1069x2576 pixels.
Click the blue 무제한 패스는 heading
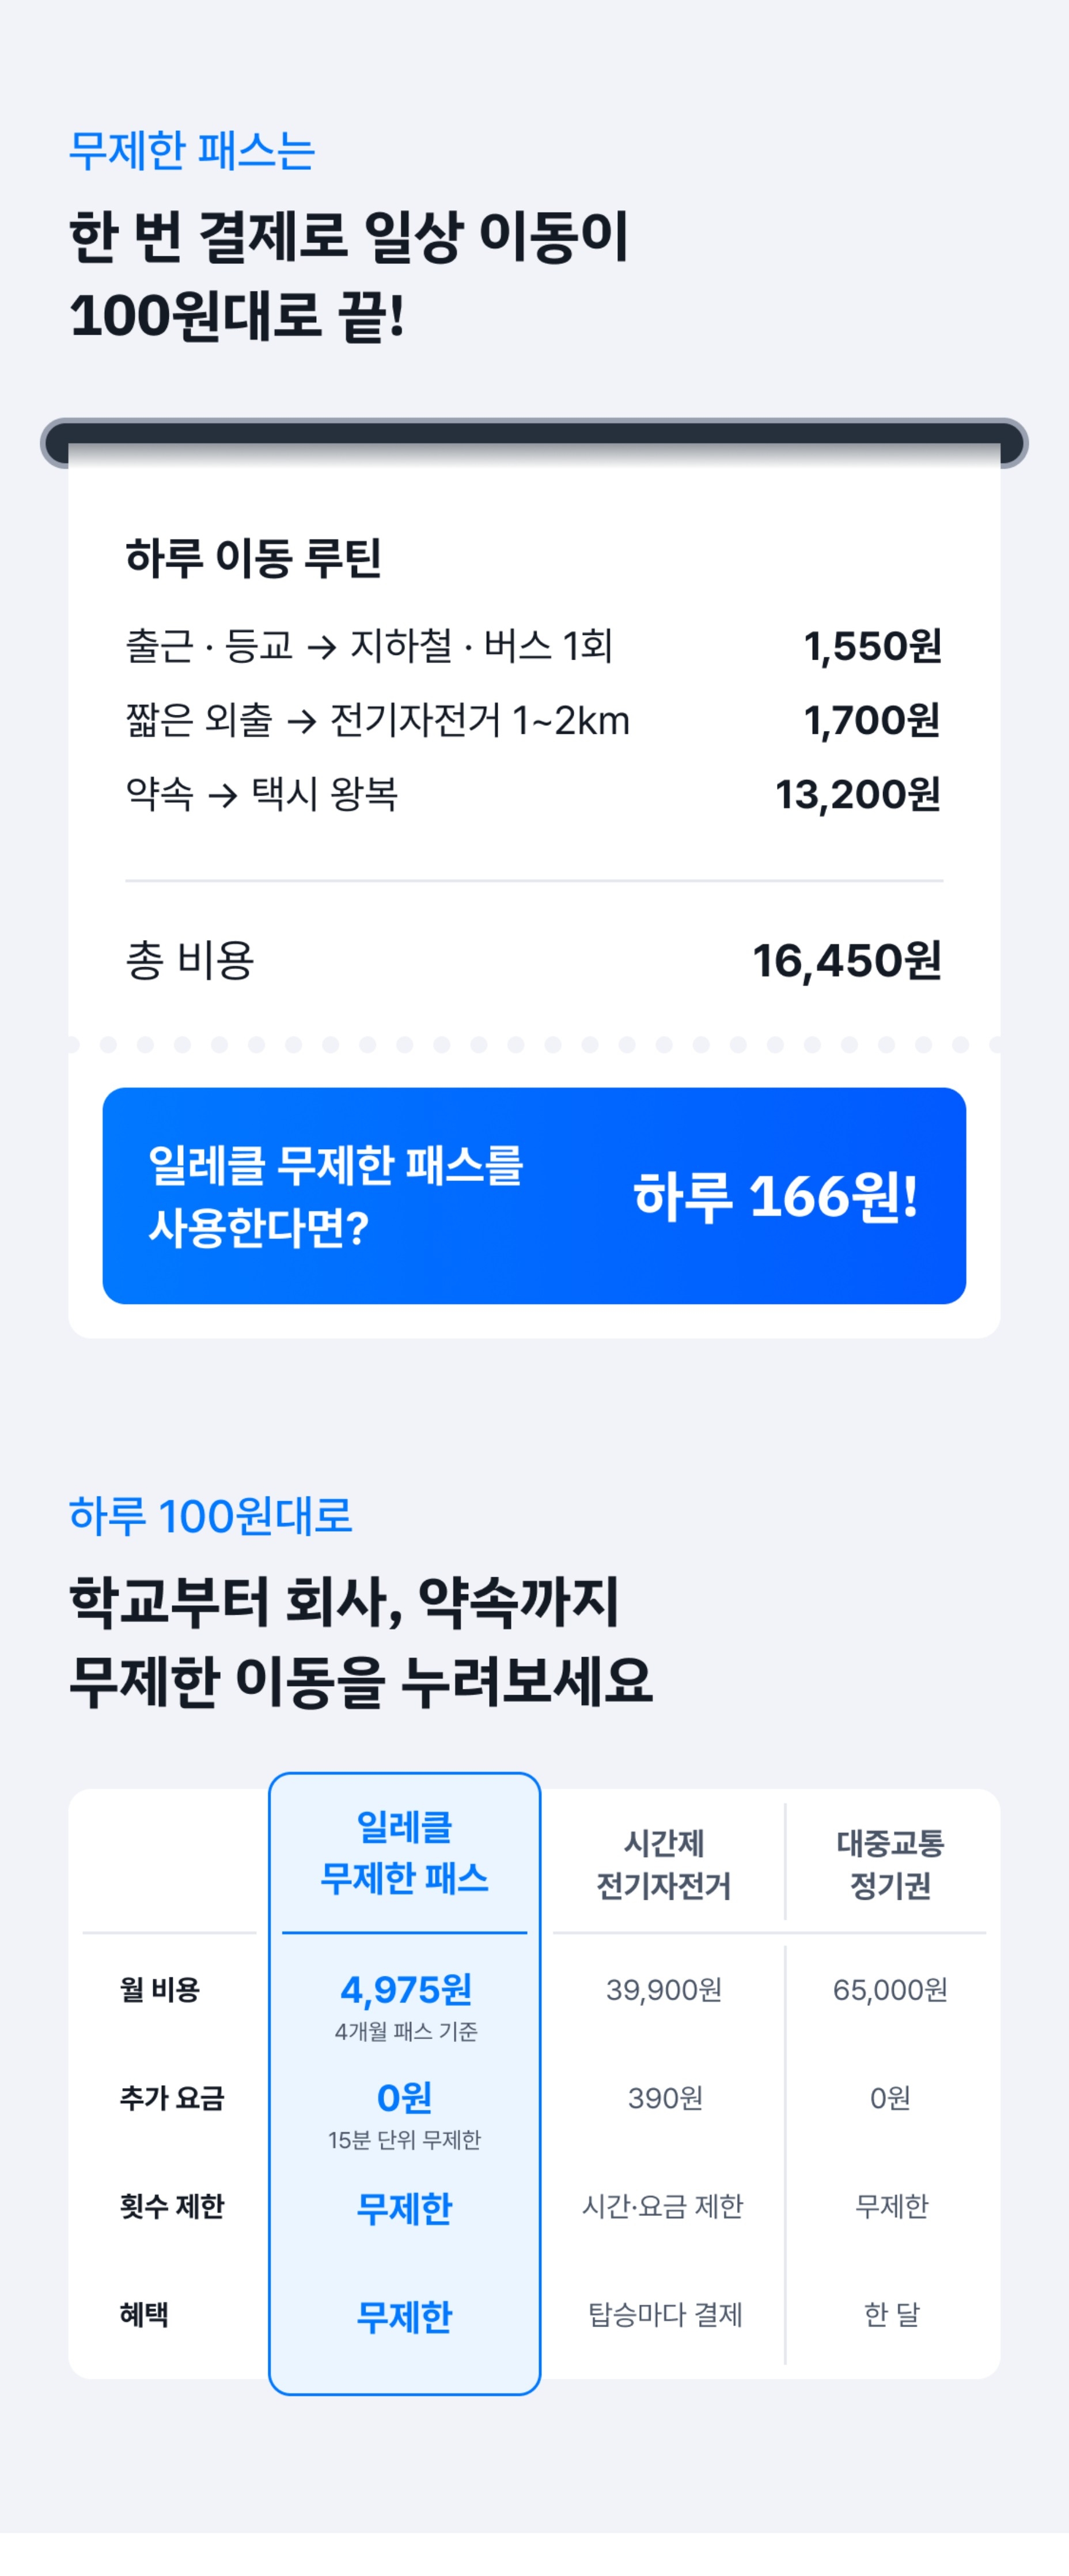click(x=192, y=151)
